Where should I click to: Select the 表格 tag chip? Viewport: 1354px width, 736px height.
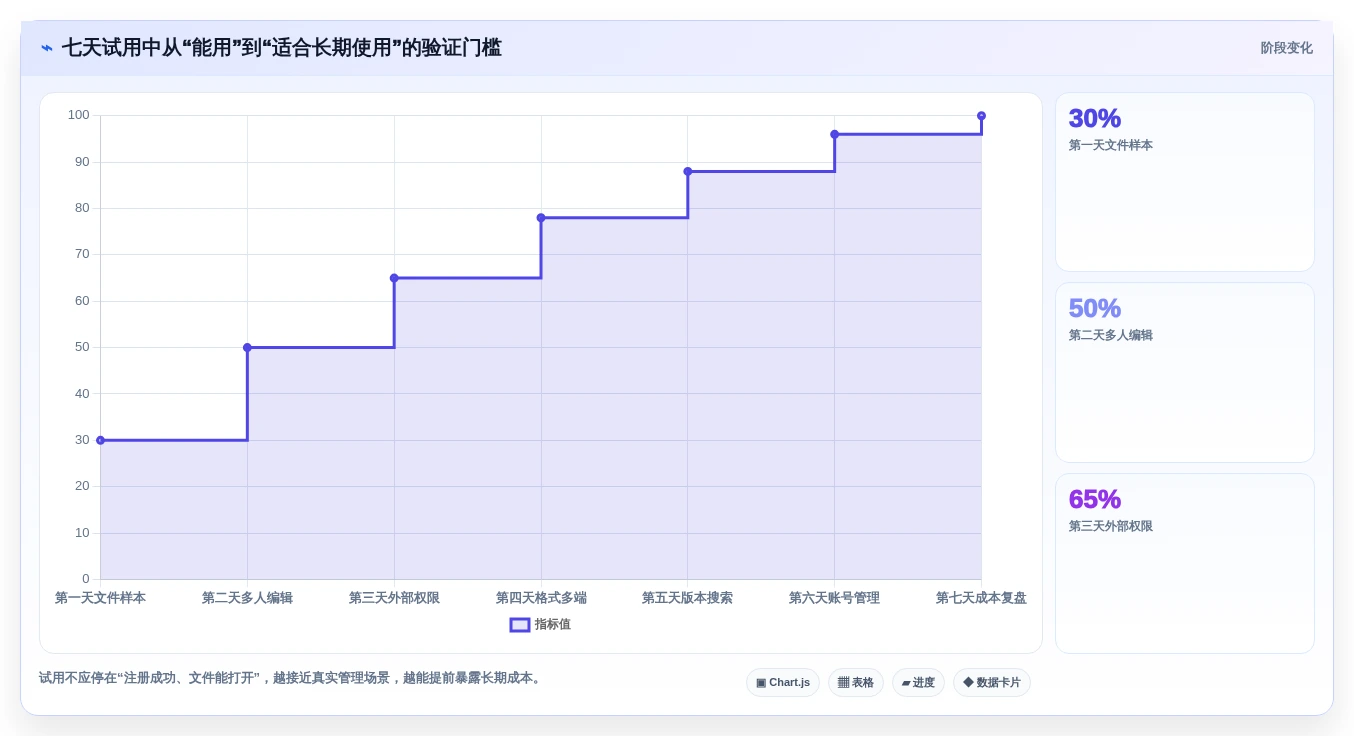point(856,683)
